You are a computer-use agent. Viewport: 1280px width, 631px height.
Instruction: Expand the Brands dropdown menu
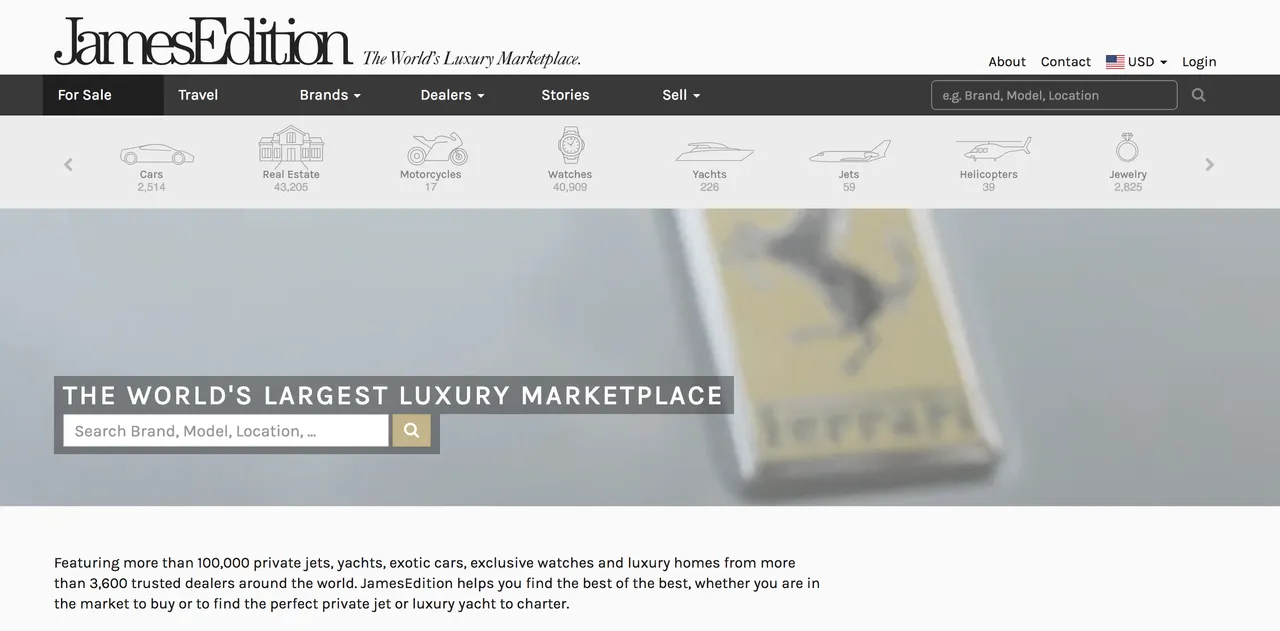(330, 95)
